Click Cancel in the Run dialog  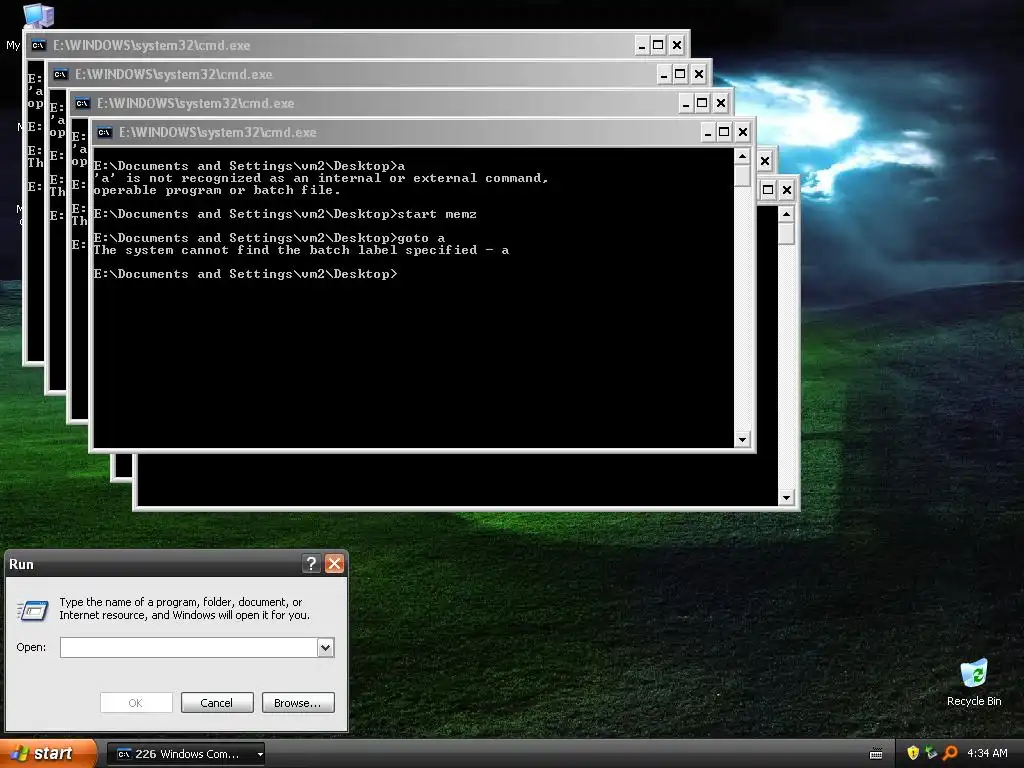point(217,703)
